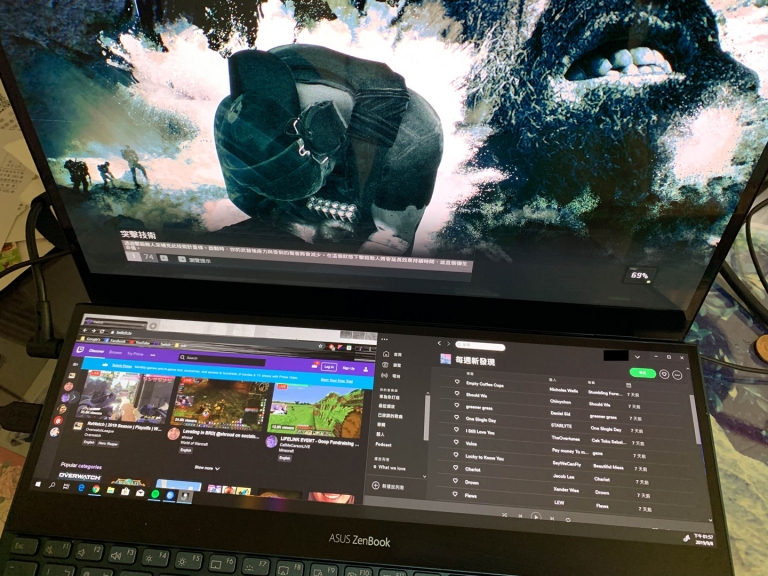Switch to Chrome on the taskbar
The image size is (768, 576).
[x=96, y=489]
